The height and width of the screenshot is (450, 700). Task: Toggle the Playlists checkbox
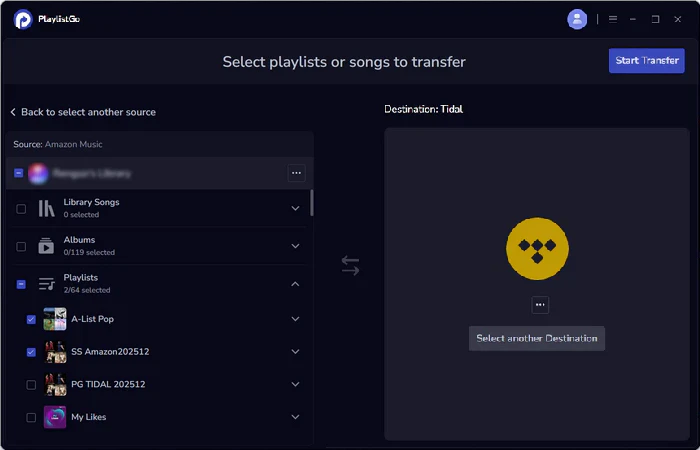coord(21,284)
